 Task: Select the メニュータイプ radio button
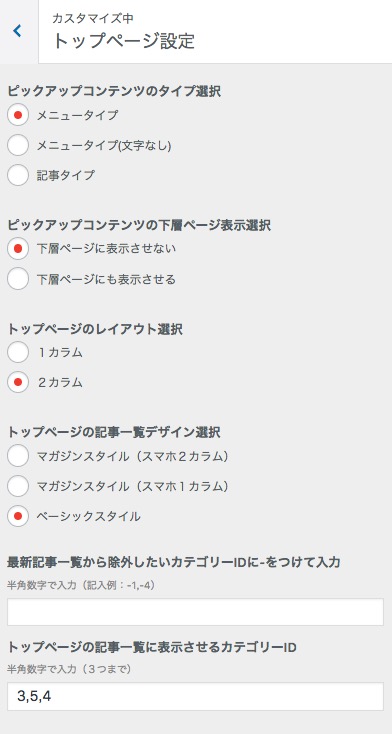pos(18,115)
